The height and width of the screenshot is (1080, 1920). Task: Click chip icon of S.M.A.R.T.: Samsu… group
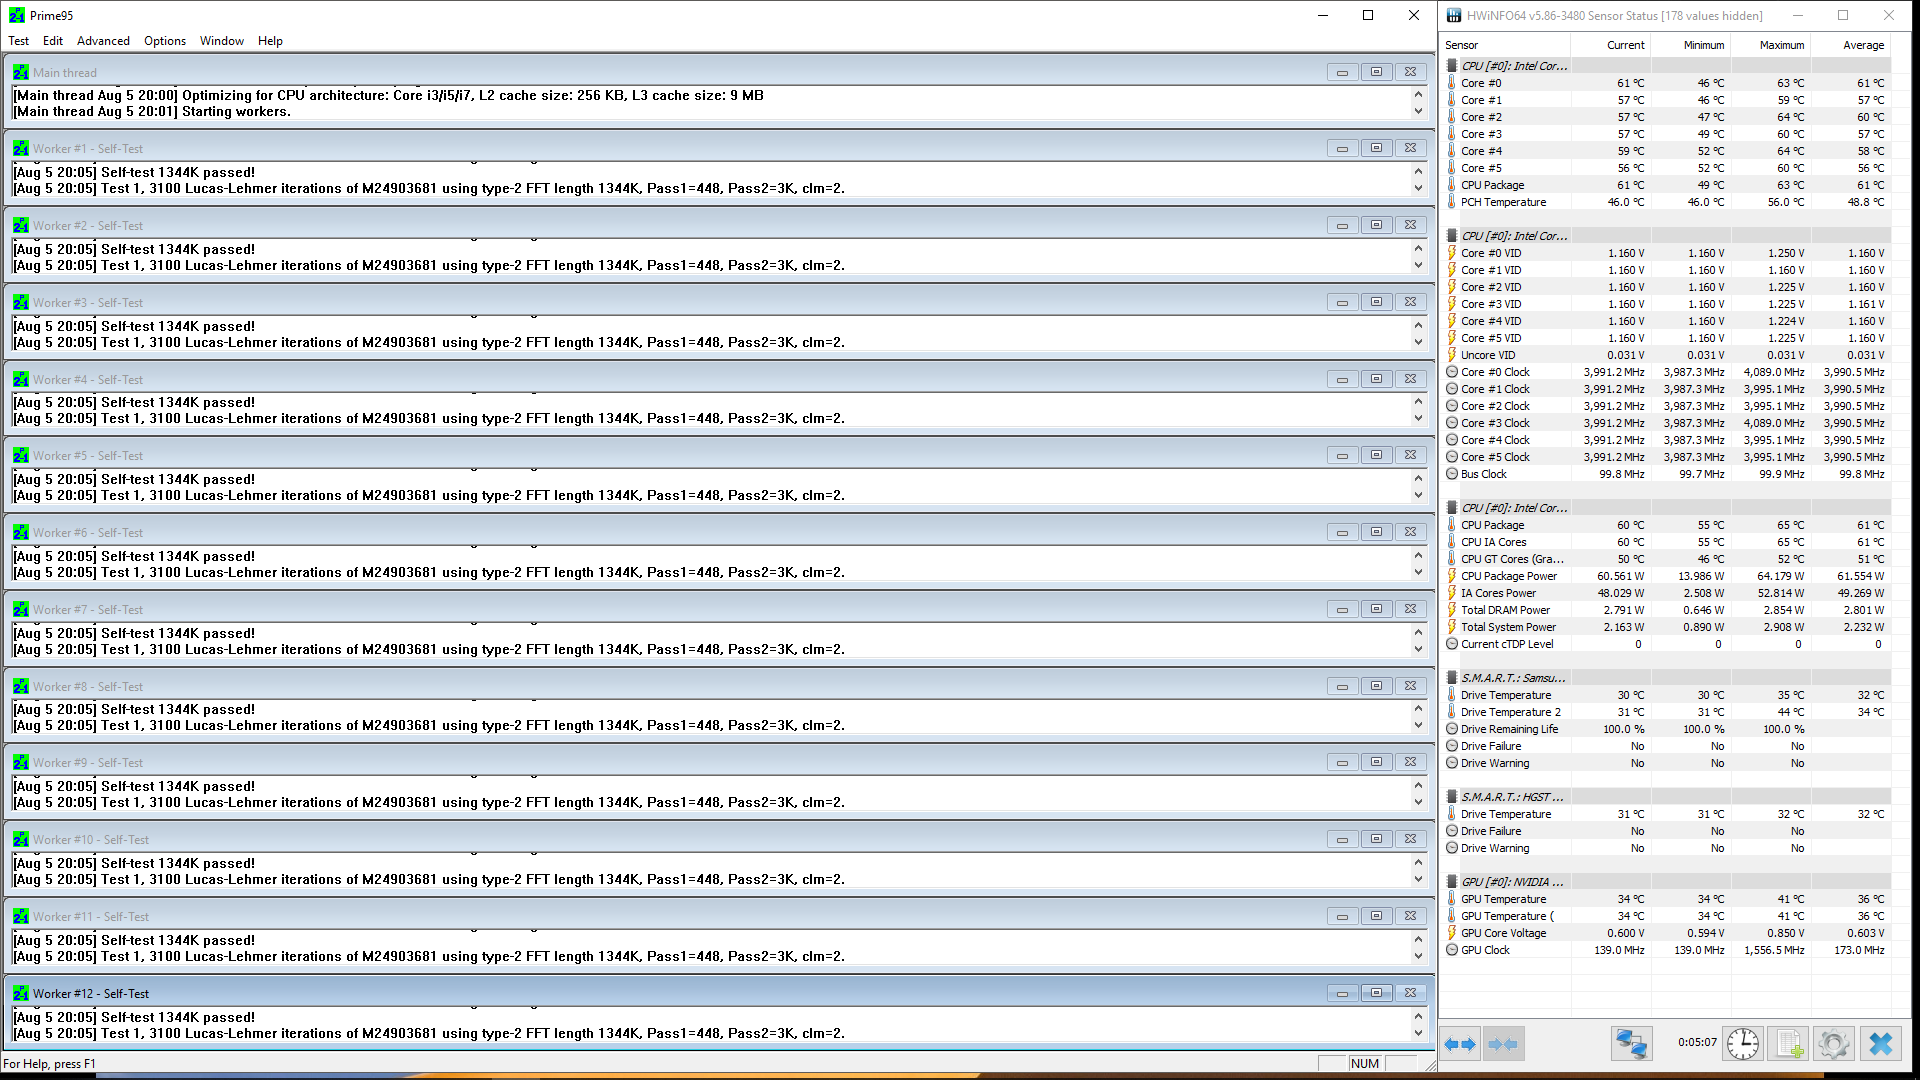1452,678
